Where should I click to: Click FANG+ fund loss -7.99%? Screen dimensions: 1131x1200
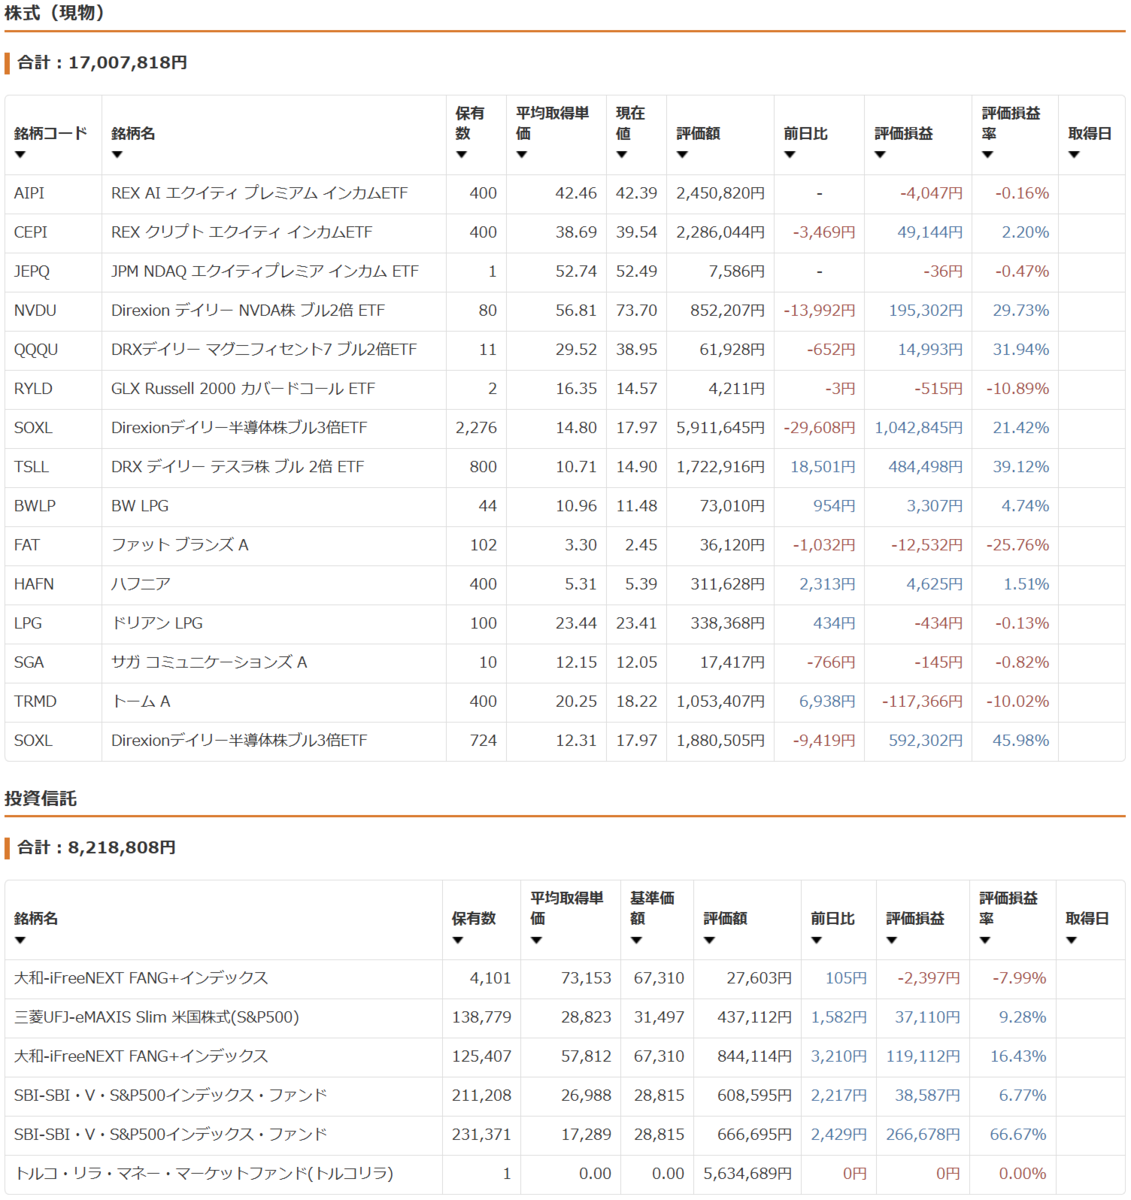tap(1019, 978)
